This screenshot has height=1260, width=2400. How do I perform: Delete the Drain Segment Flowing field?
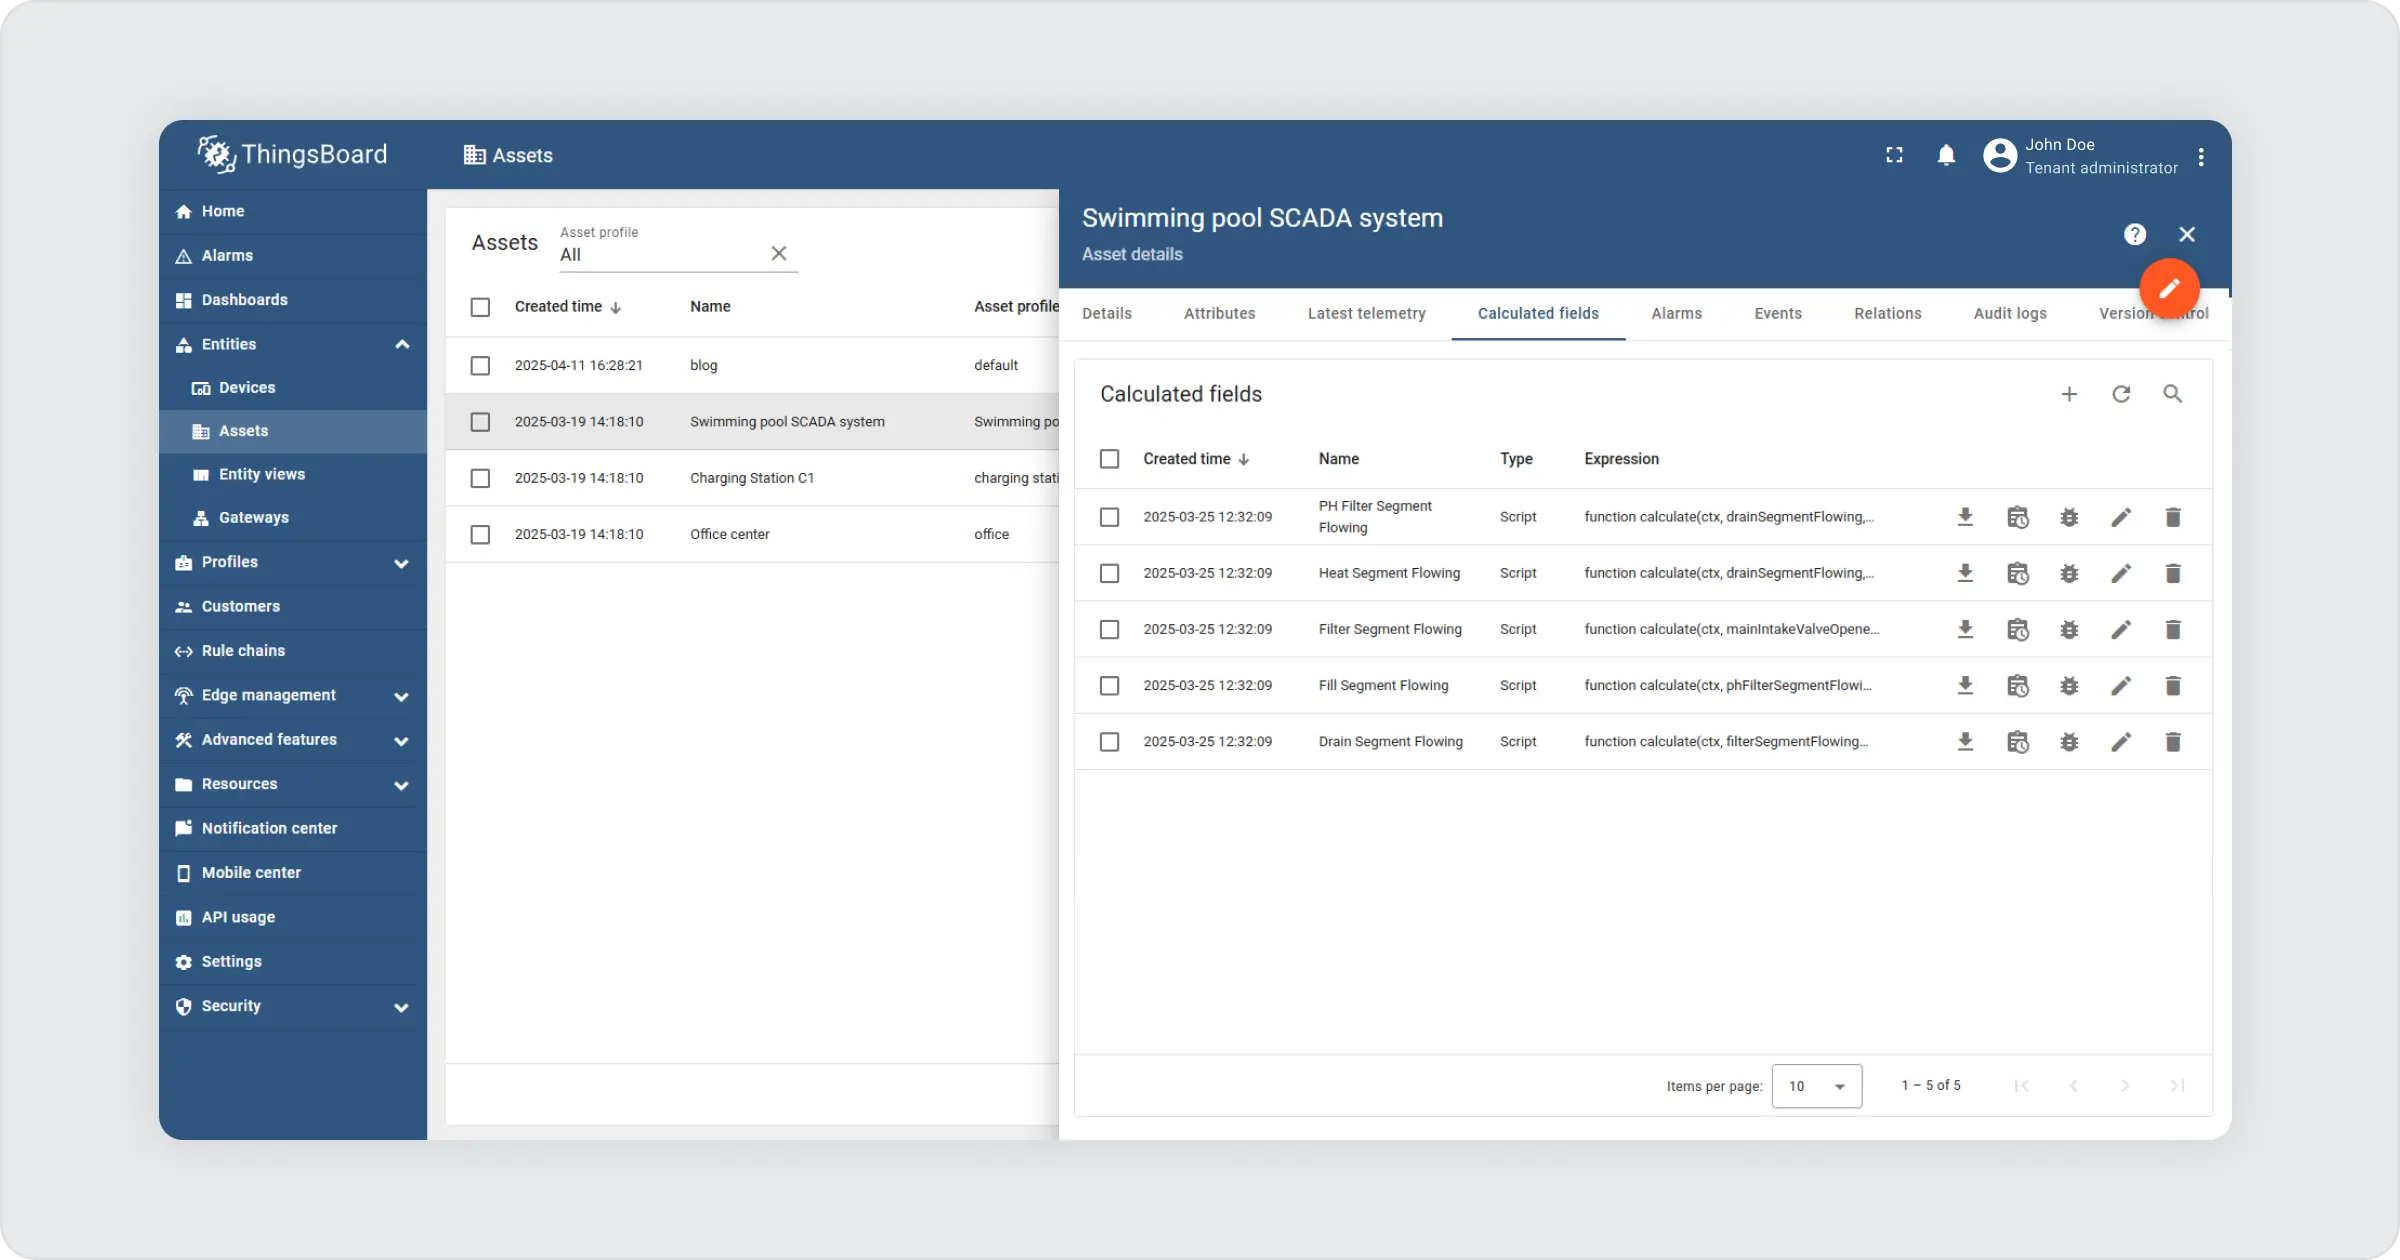pos(2173,742)
